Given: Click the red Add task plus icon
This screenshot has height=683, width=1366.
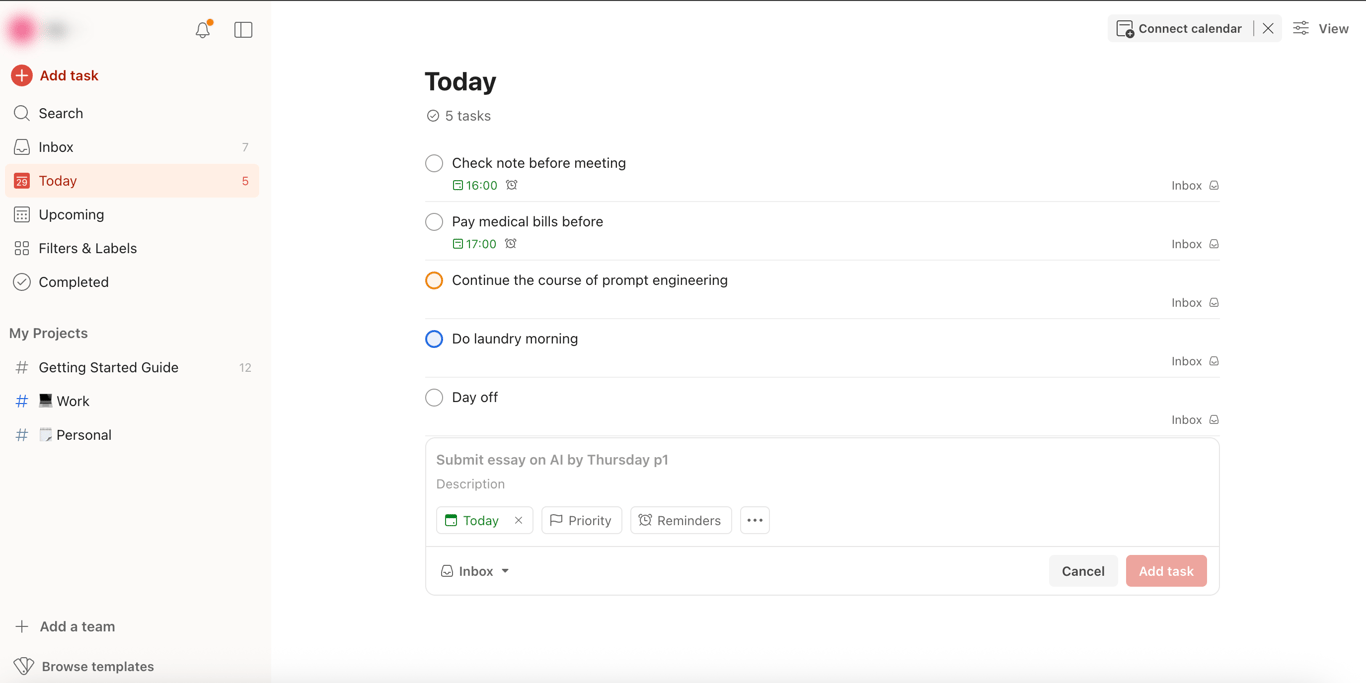Looking at the screenshot, I should point(22,76).
